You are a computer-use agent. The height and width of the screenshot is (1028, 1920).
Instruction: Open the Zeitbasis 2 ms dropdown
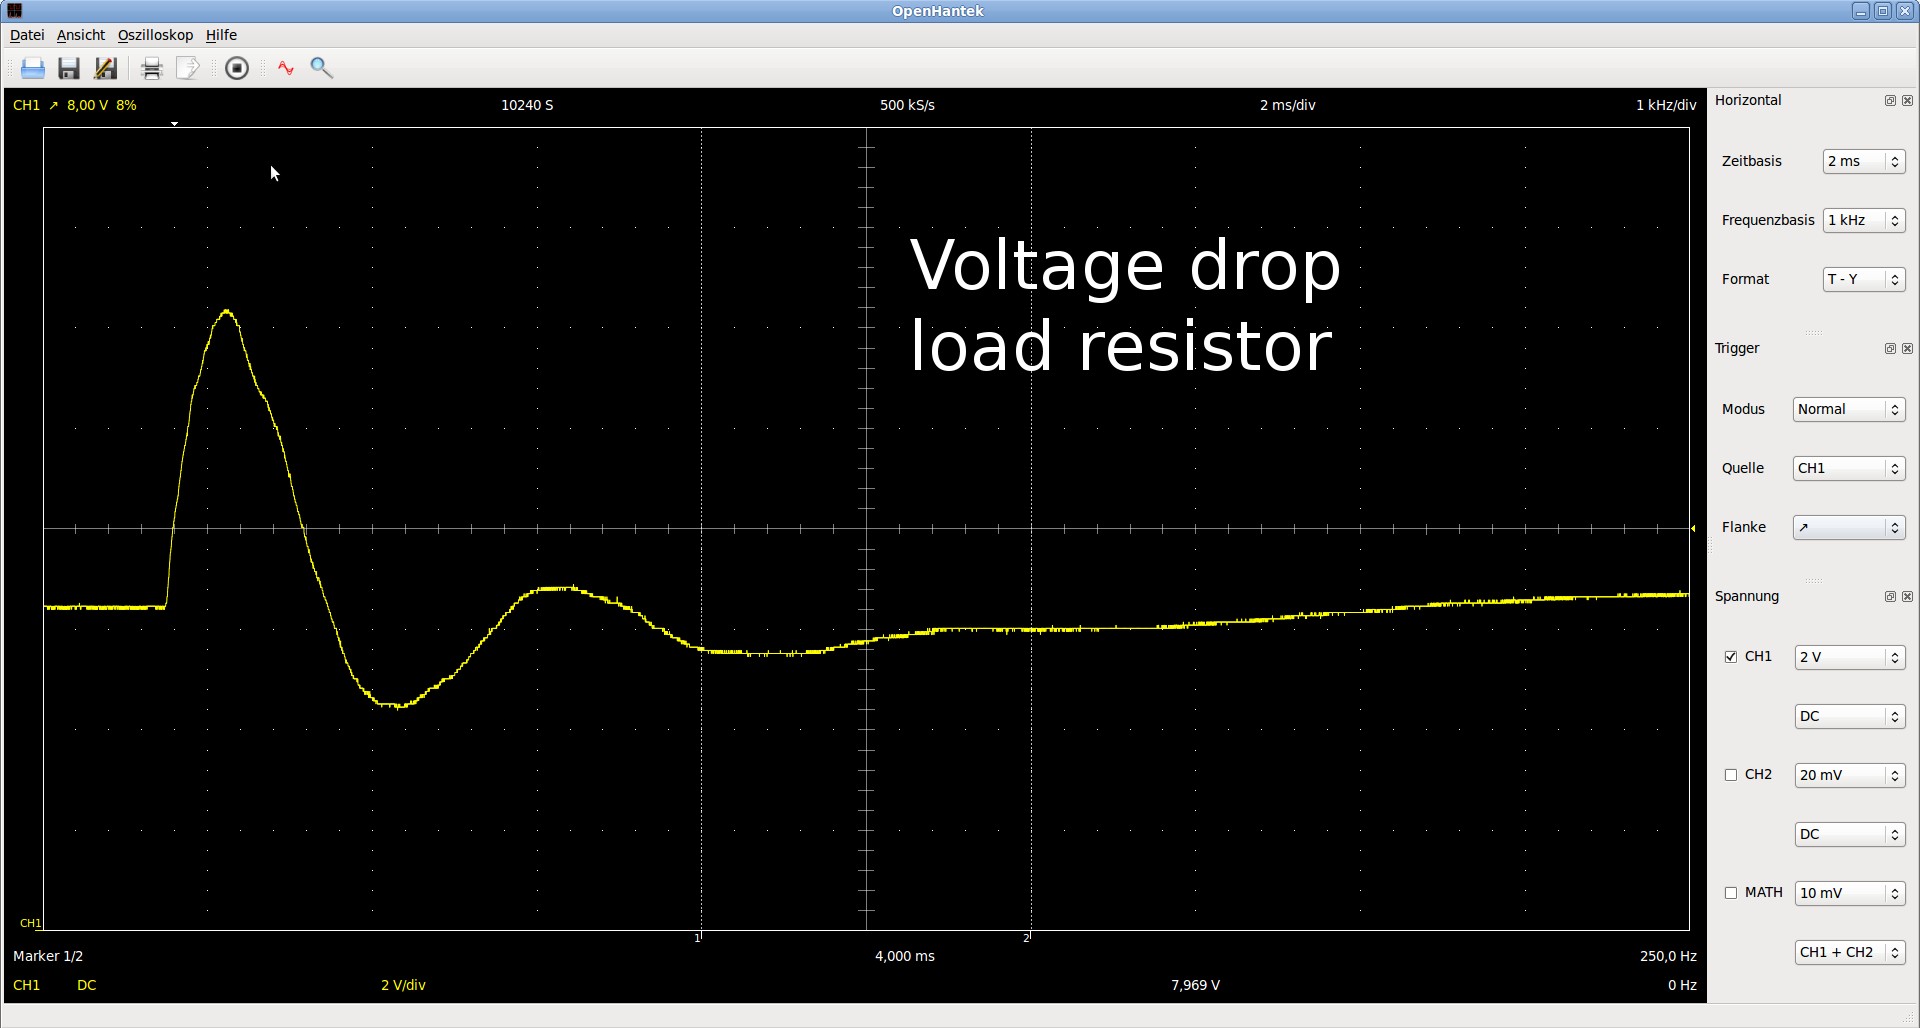point(1863,162)
